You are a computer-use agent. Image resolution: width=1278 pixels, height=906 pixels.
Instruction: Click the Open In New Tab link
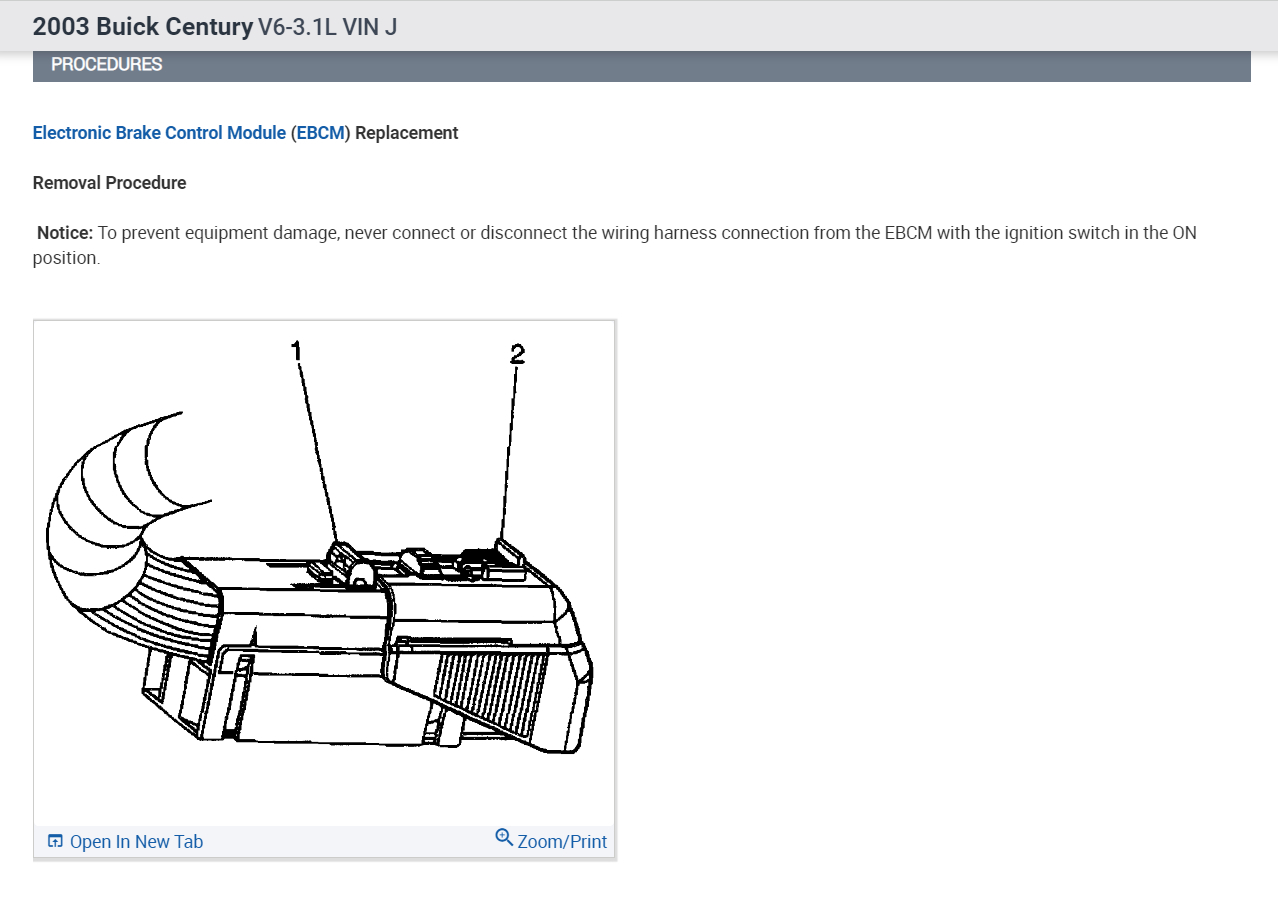tap(136, 842)
